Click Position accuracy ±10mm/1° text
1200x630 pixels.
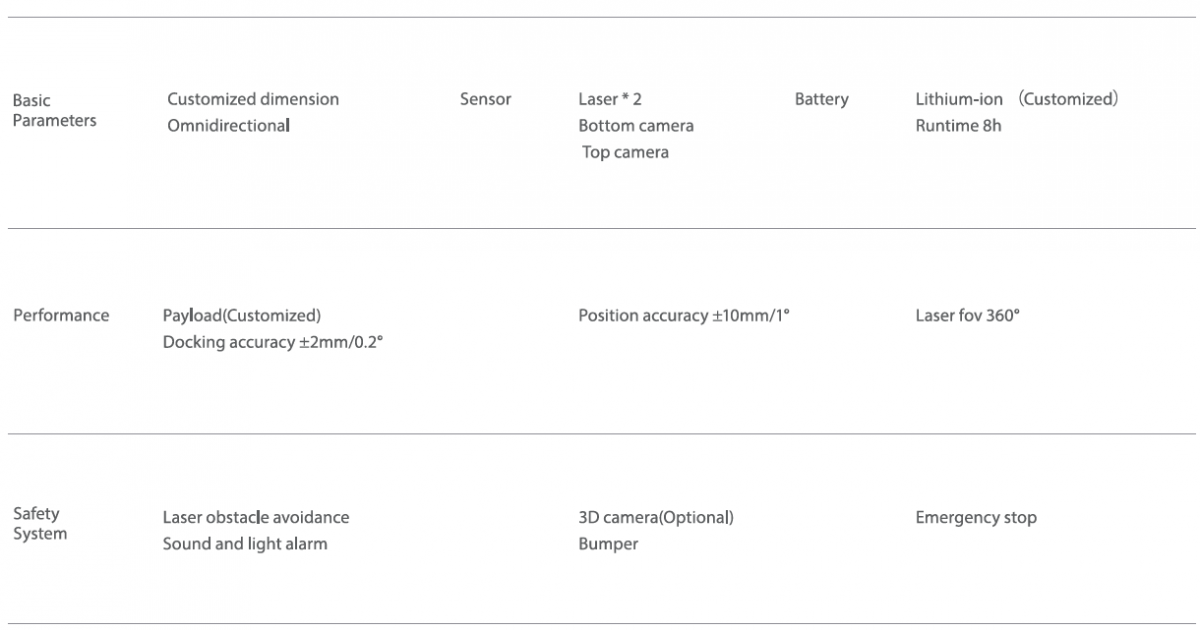point(684,316)
